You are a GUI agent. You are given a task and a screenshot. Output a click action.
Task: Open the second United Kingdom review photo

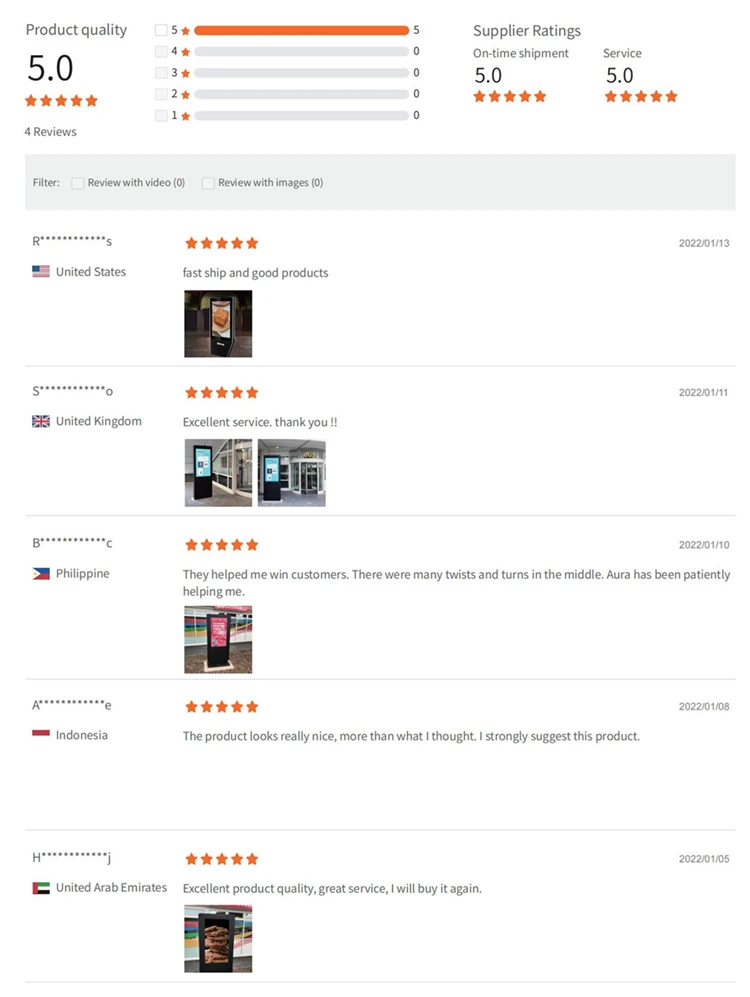[291, 473]
